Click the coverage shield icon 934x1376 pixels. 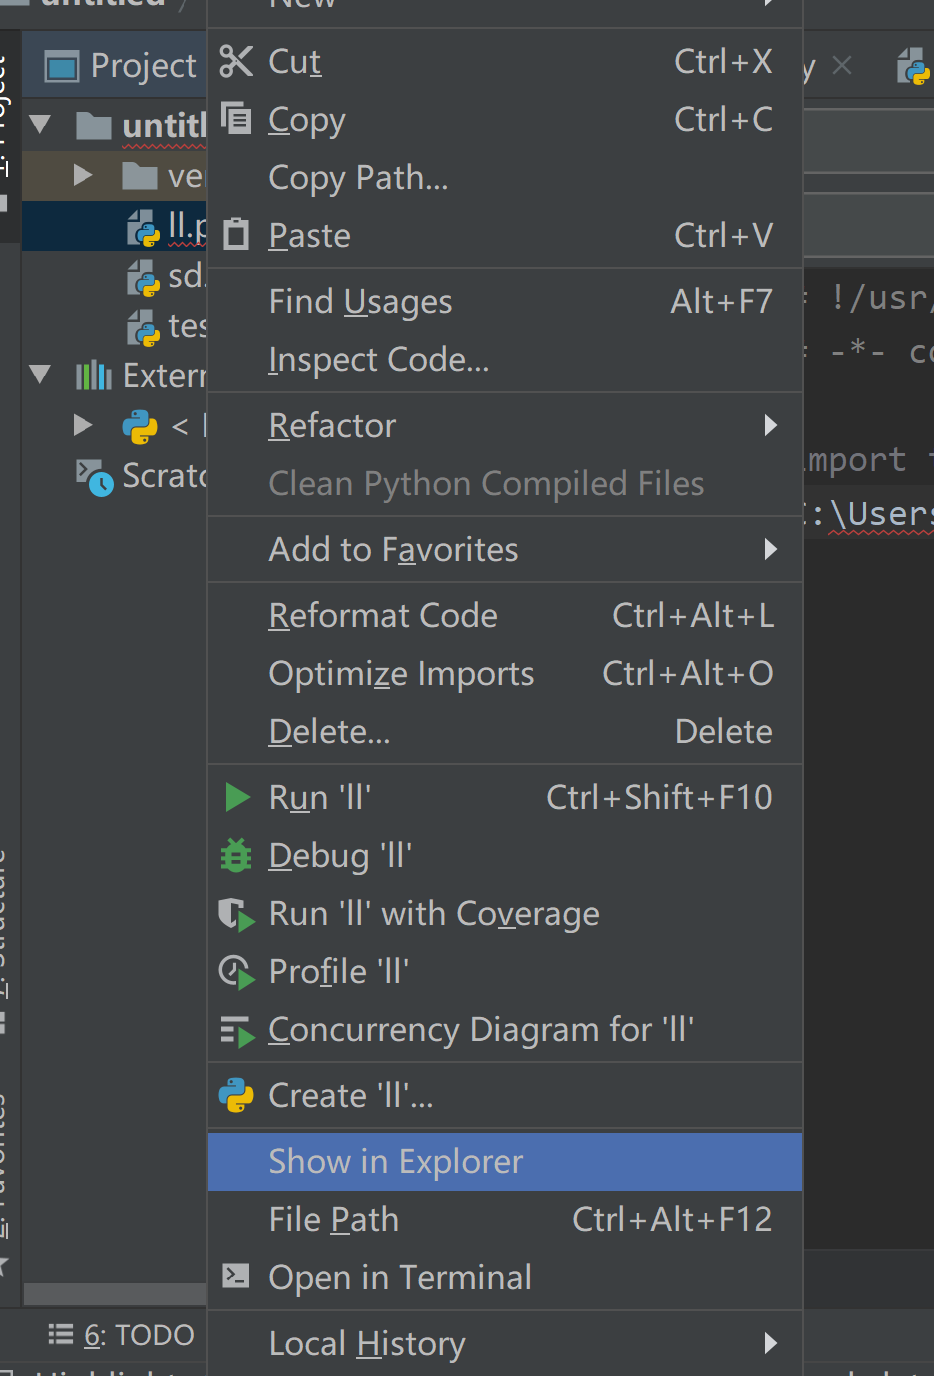(236, 913)
